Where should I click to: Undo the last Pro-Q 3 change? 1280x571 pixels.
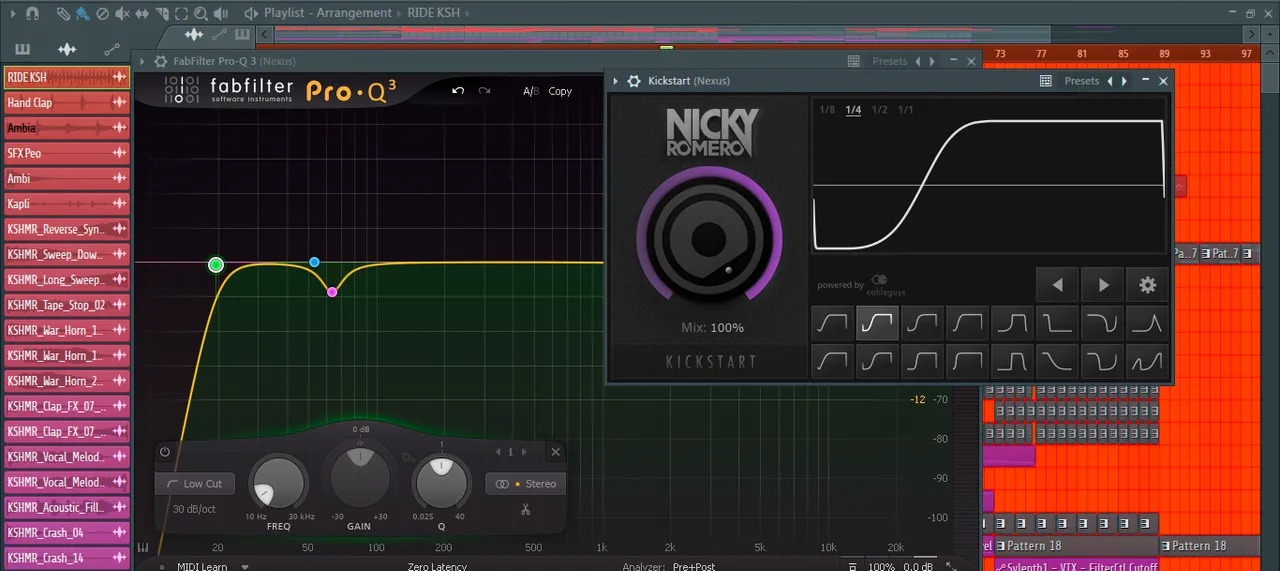tap(458, 90)
